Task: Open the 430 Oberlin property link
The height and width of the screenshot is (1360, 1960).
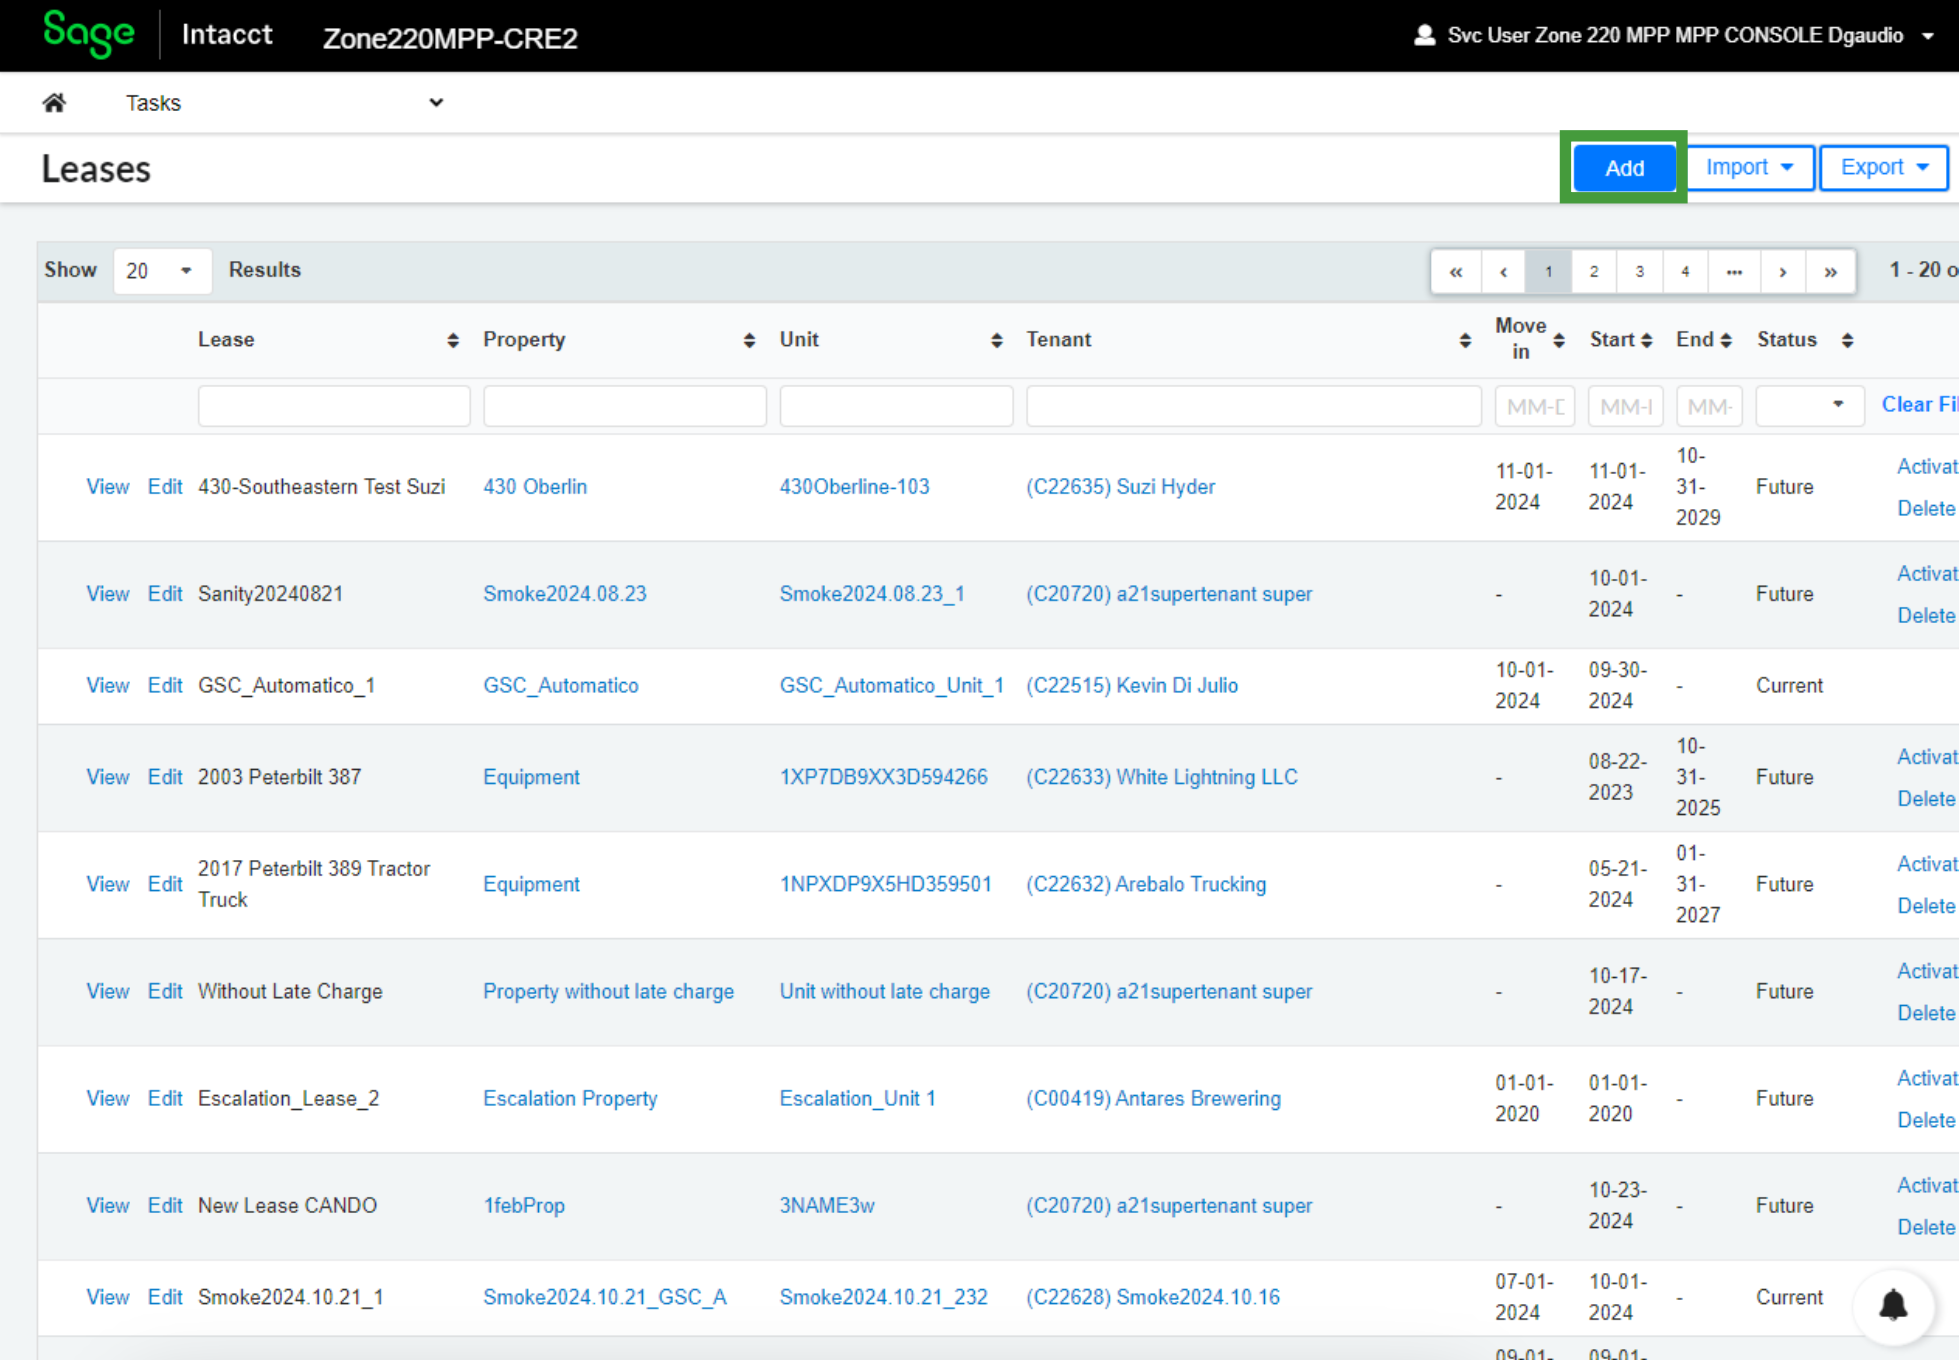Action: [x=535, y=487]
